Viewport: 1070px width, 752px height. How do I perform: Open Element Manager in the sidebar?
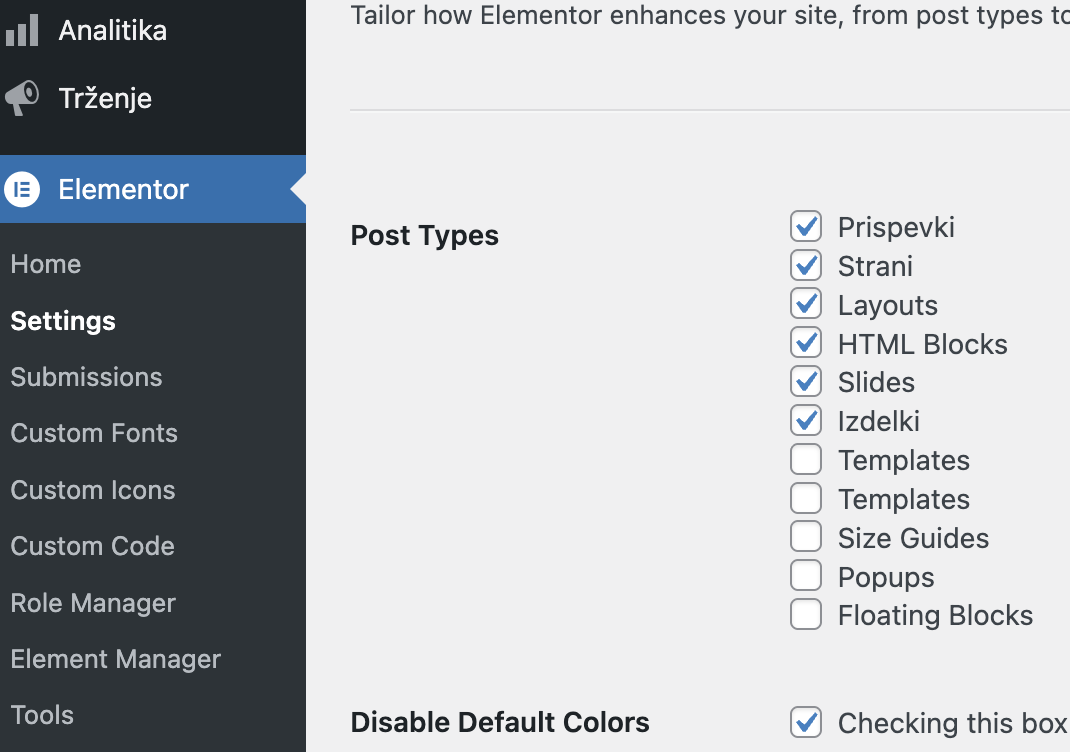(116, 659)
